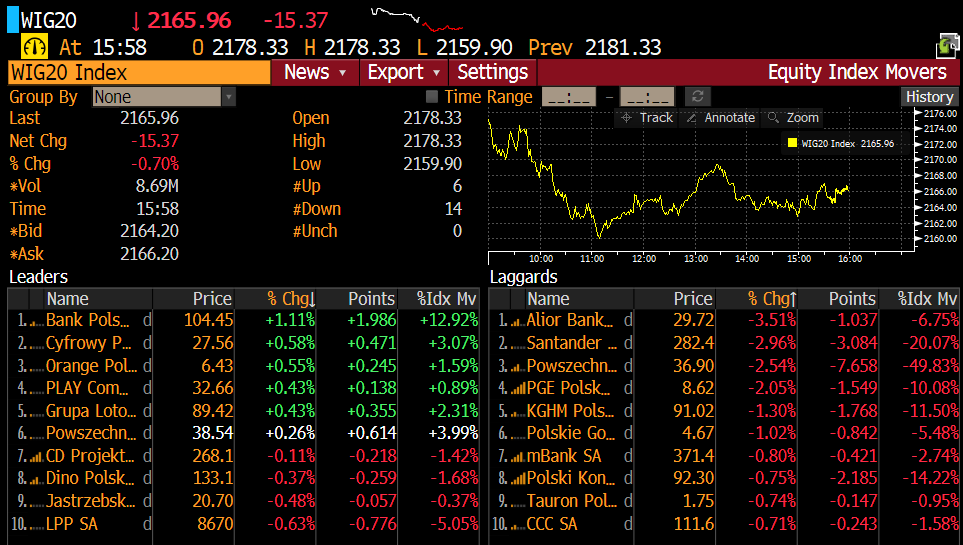Click the volume bars icon beside mBank SA
The image size is (963, 545).
pyautogui.click(x=518, y=457)
